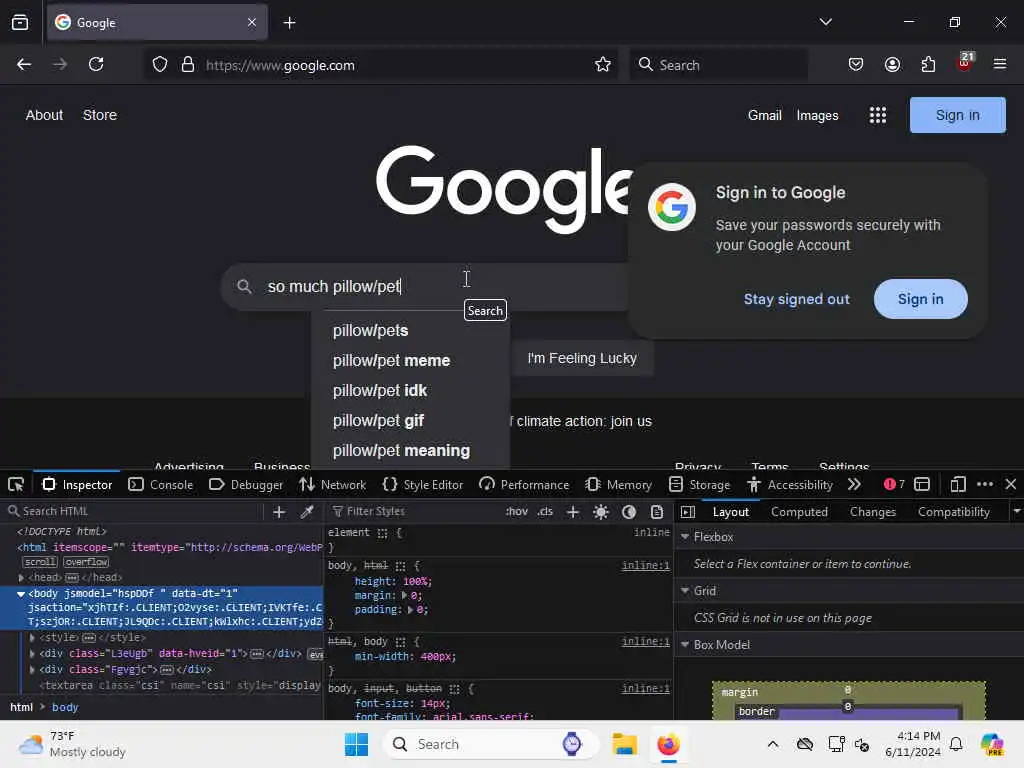
Task: Expand the div class L3eUgb node
Action: click(32, 654)
